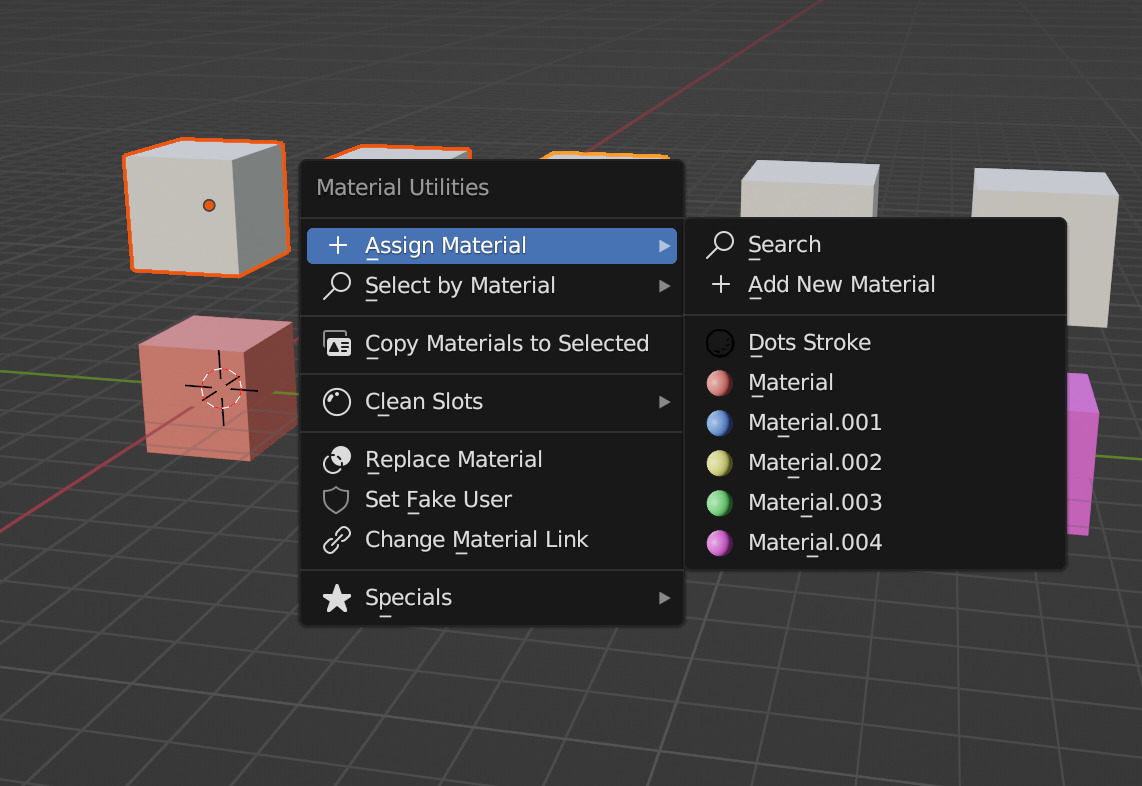The height and width of the screenshot is (786, 1142).
Task: Click the star icon next to Specials
Action: (336, 598)
